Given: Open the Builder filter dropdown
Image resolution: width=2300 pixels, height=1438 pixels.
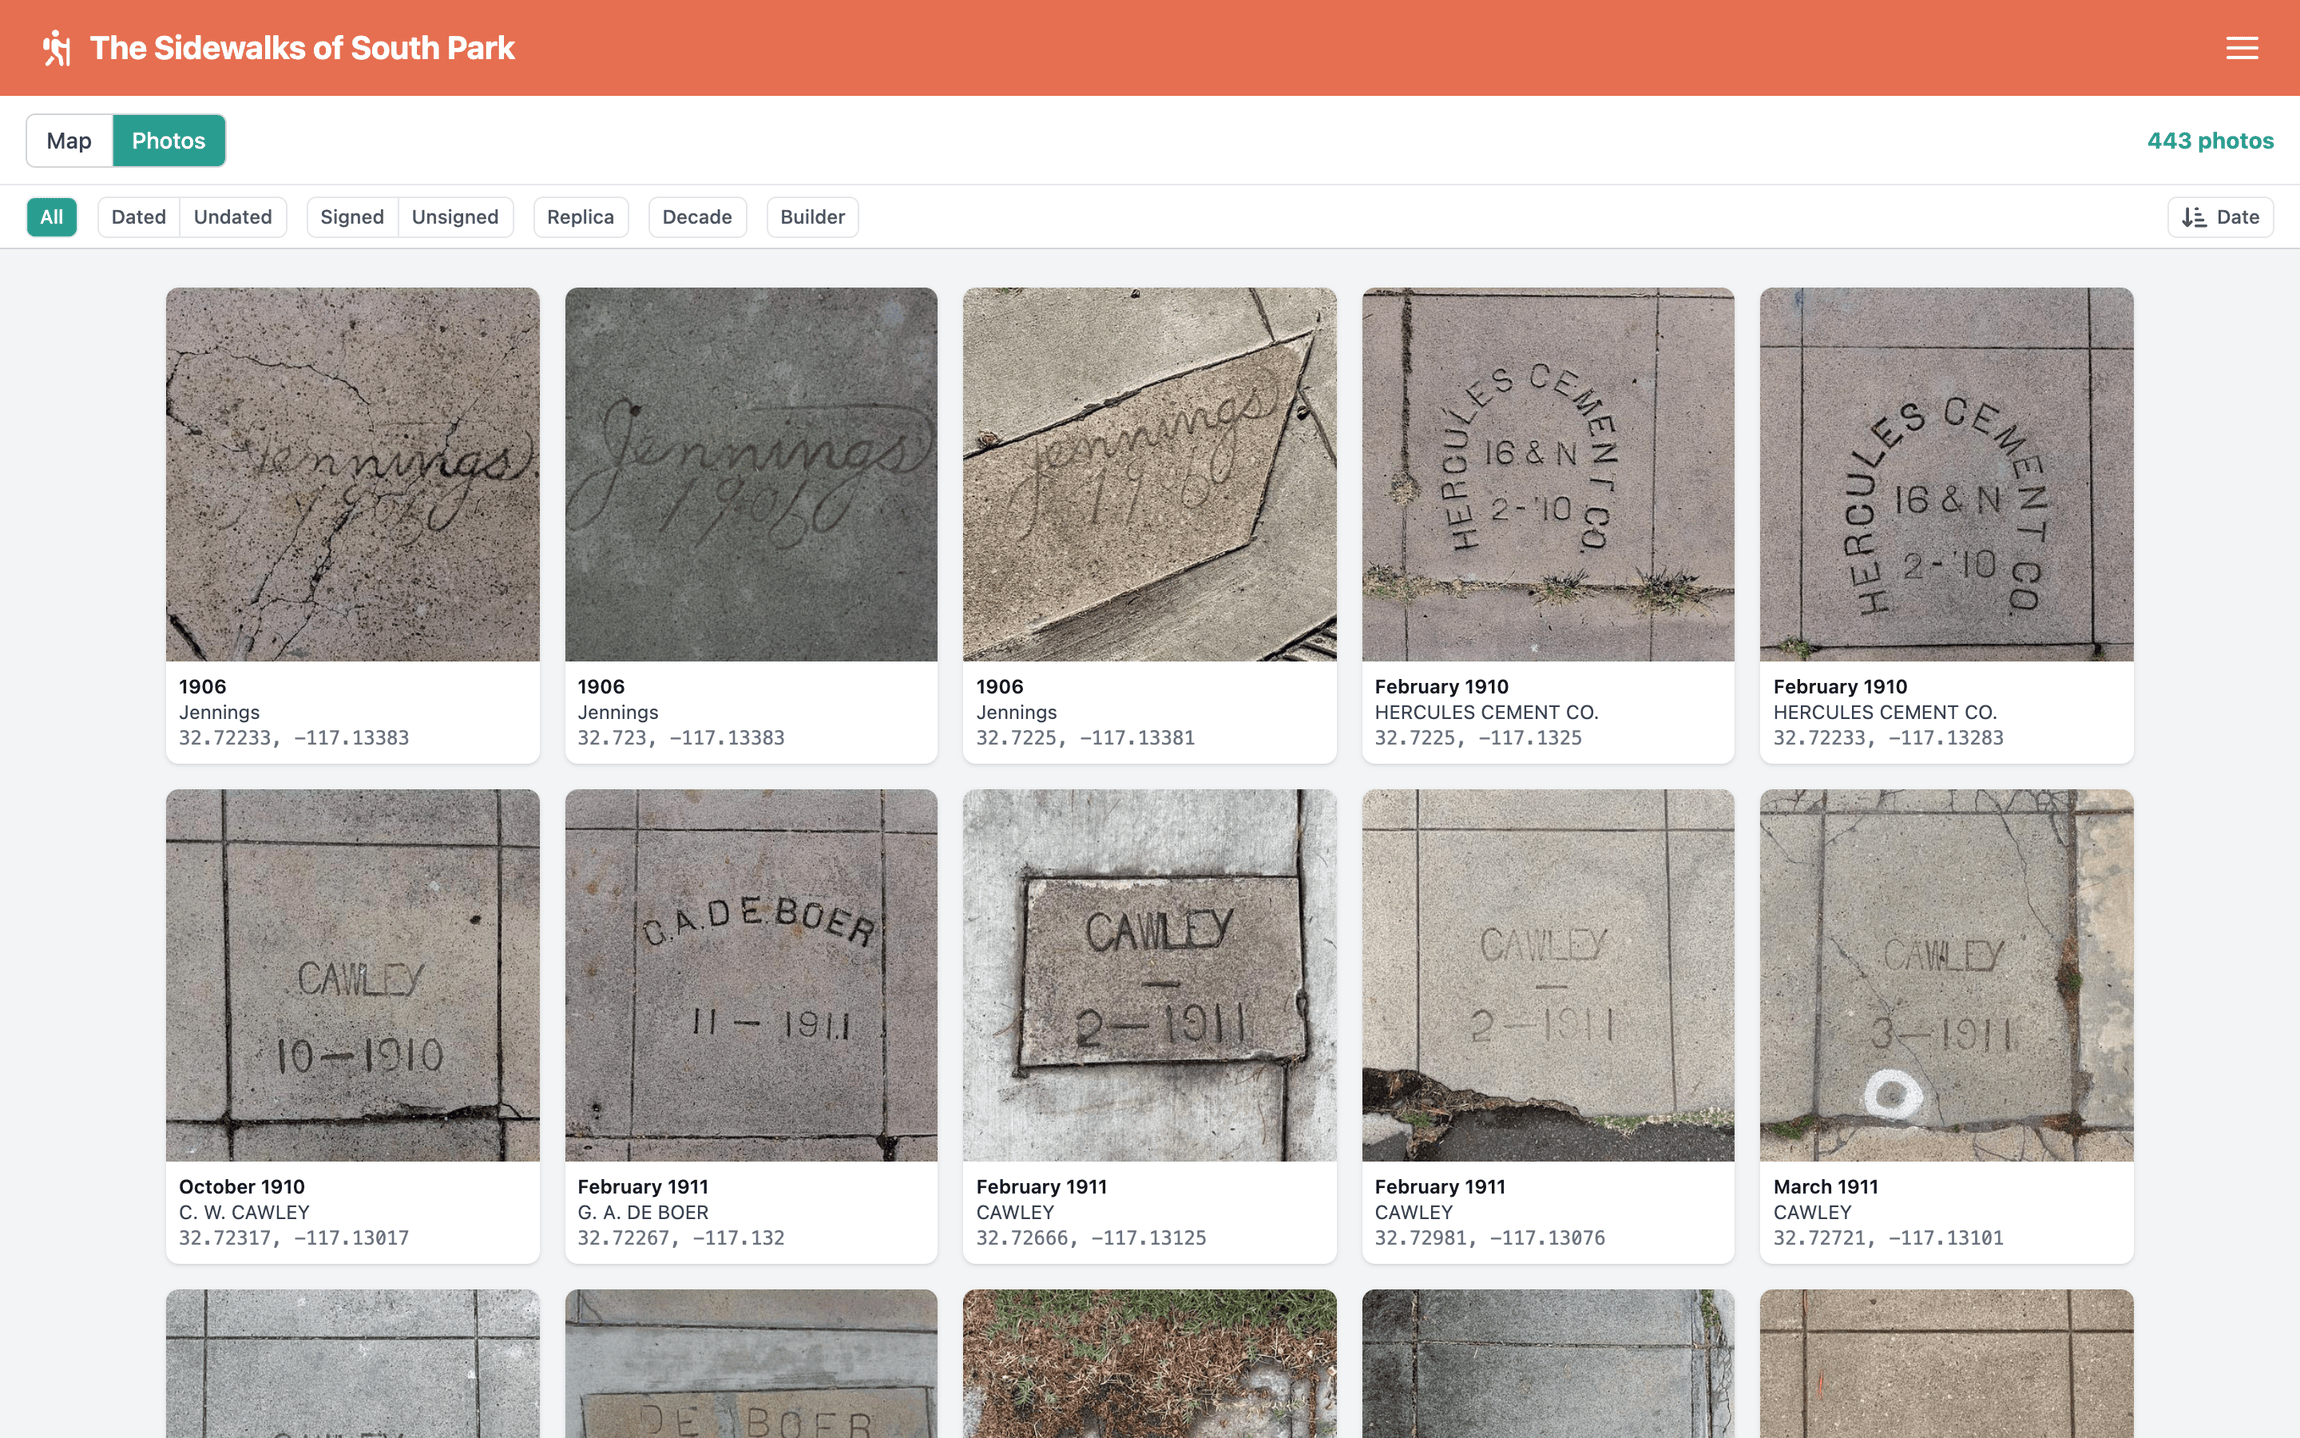Looking at the screenshot, I should pyautogui.click(x=813, y=217).
